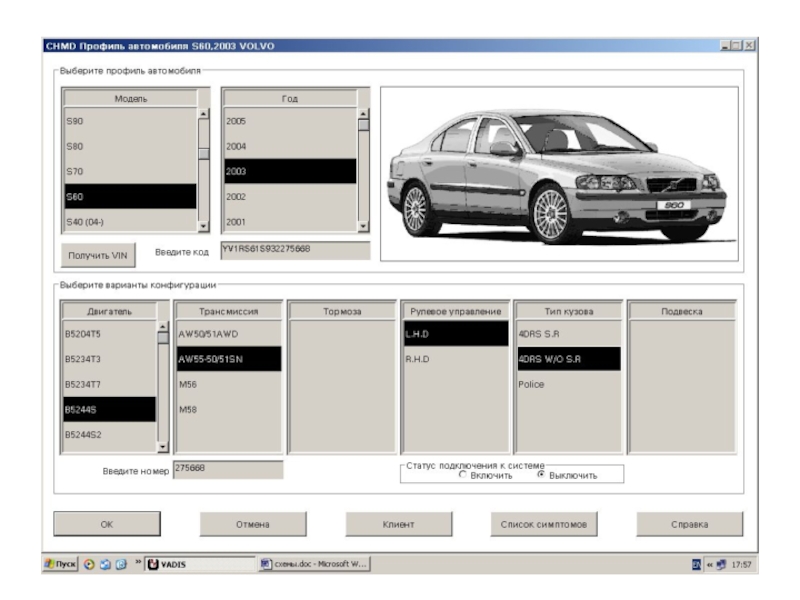
Task: Click the scrollbar thumb of the Год list
Action: click(x=363, y=125)
